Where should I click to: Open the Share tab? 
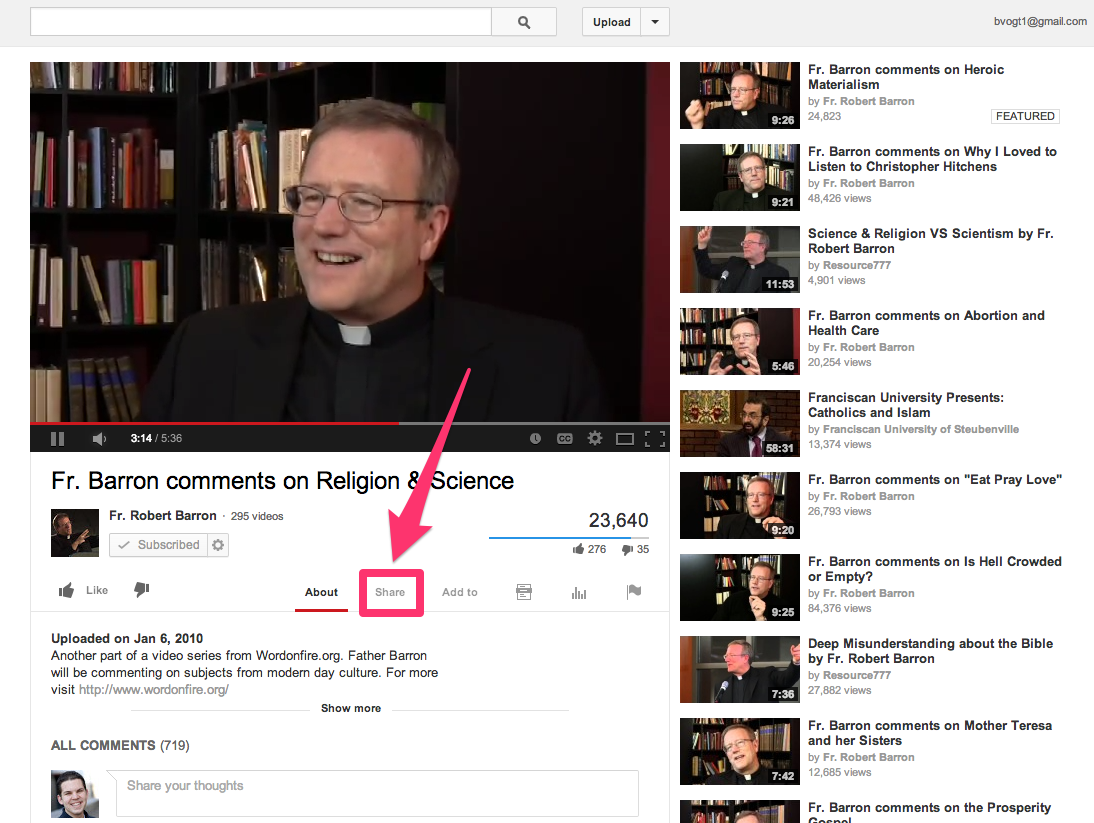[x=390, y=592]
